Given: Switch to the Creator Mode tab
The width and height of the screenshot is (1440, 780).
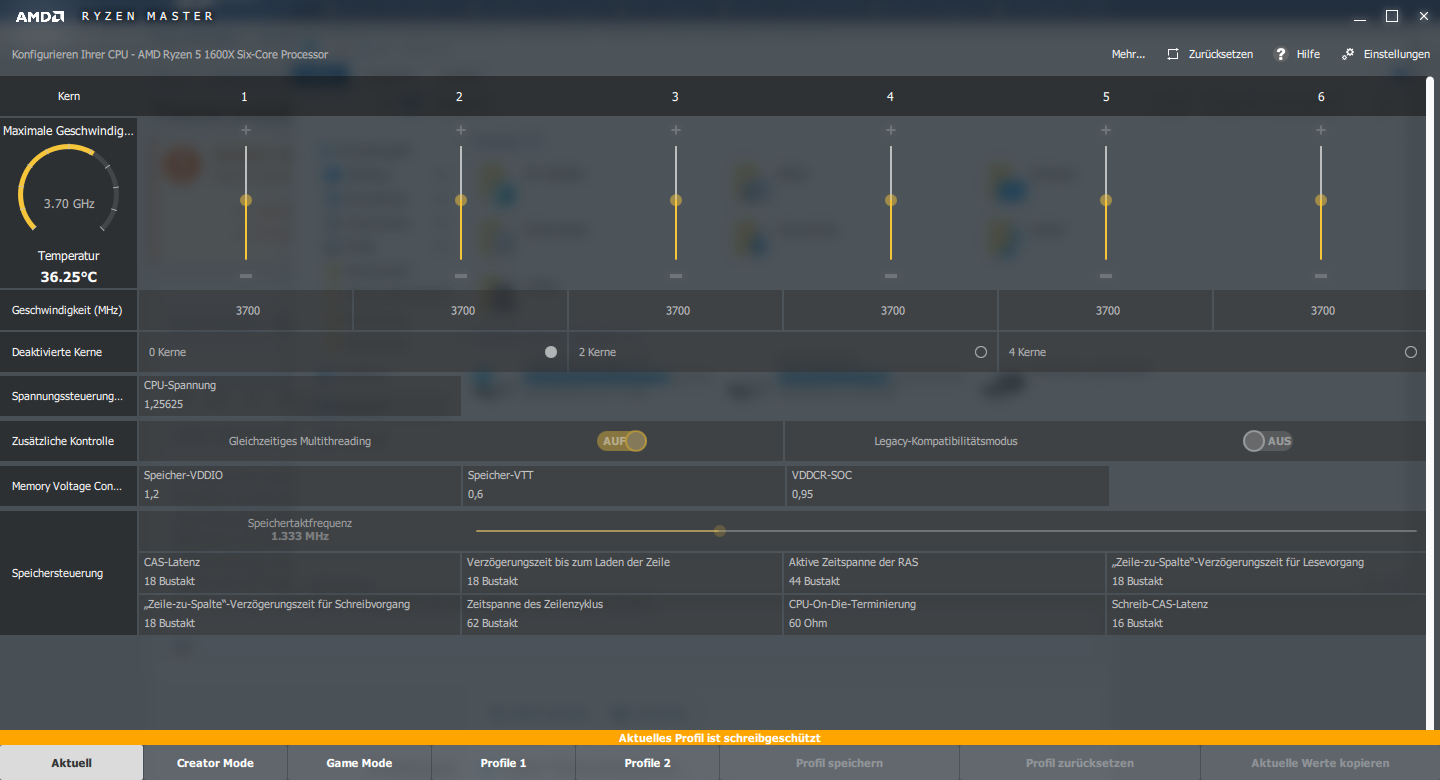Looking at the screenshot, I should (215, 763).
